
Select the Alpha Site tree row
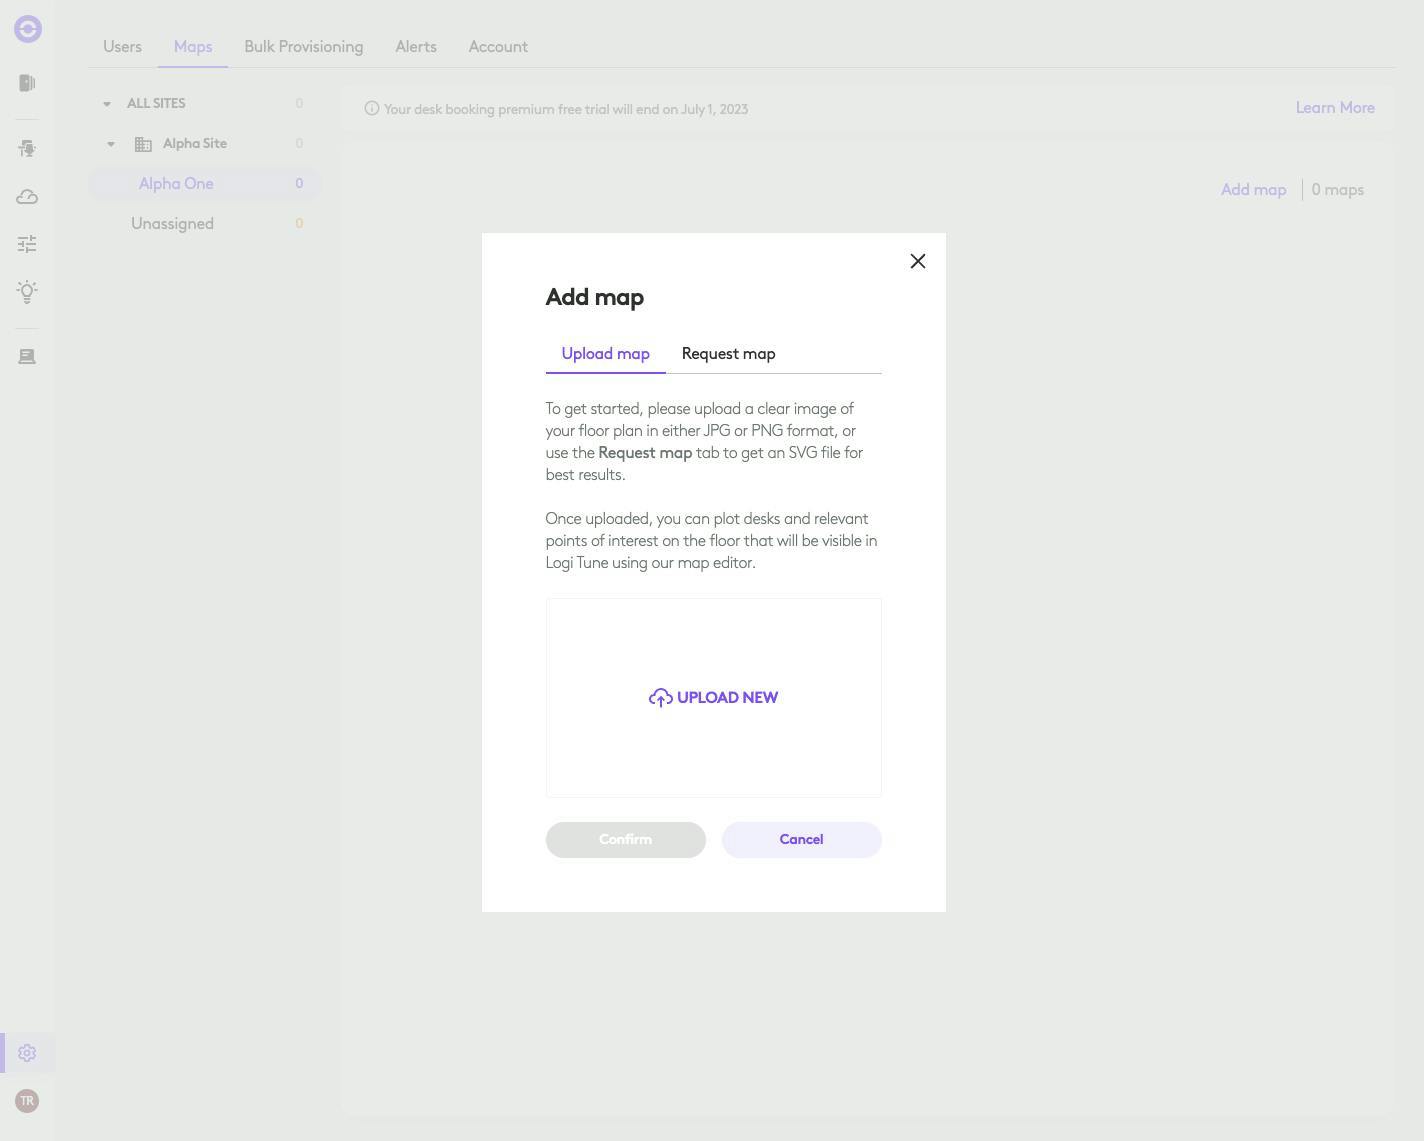205,144
